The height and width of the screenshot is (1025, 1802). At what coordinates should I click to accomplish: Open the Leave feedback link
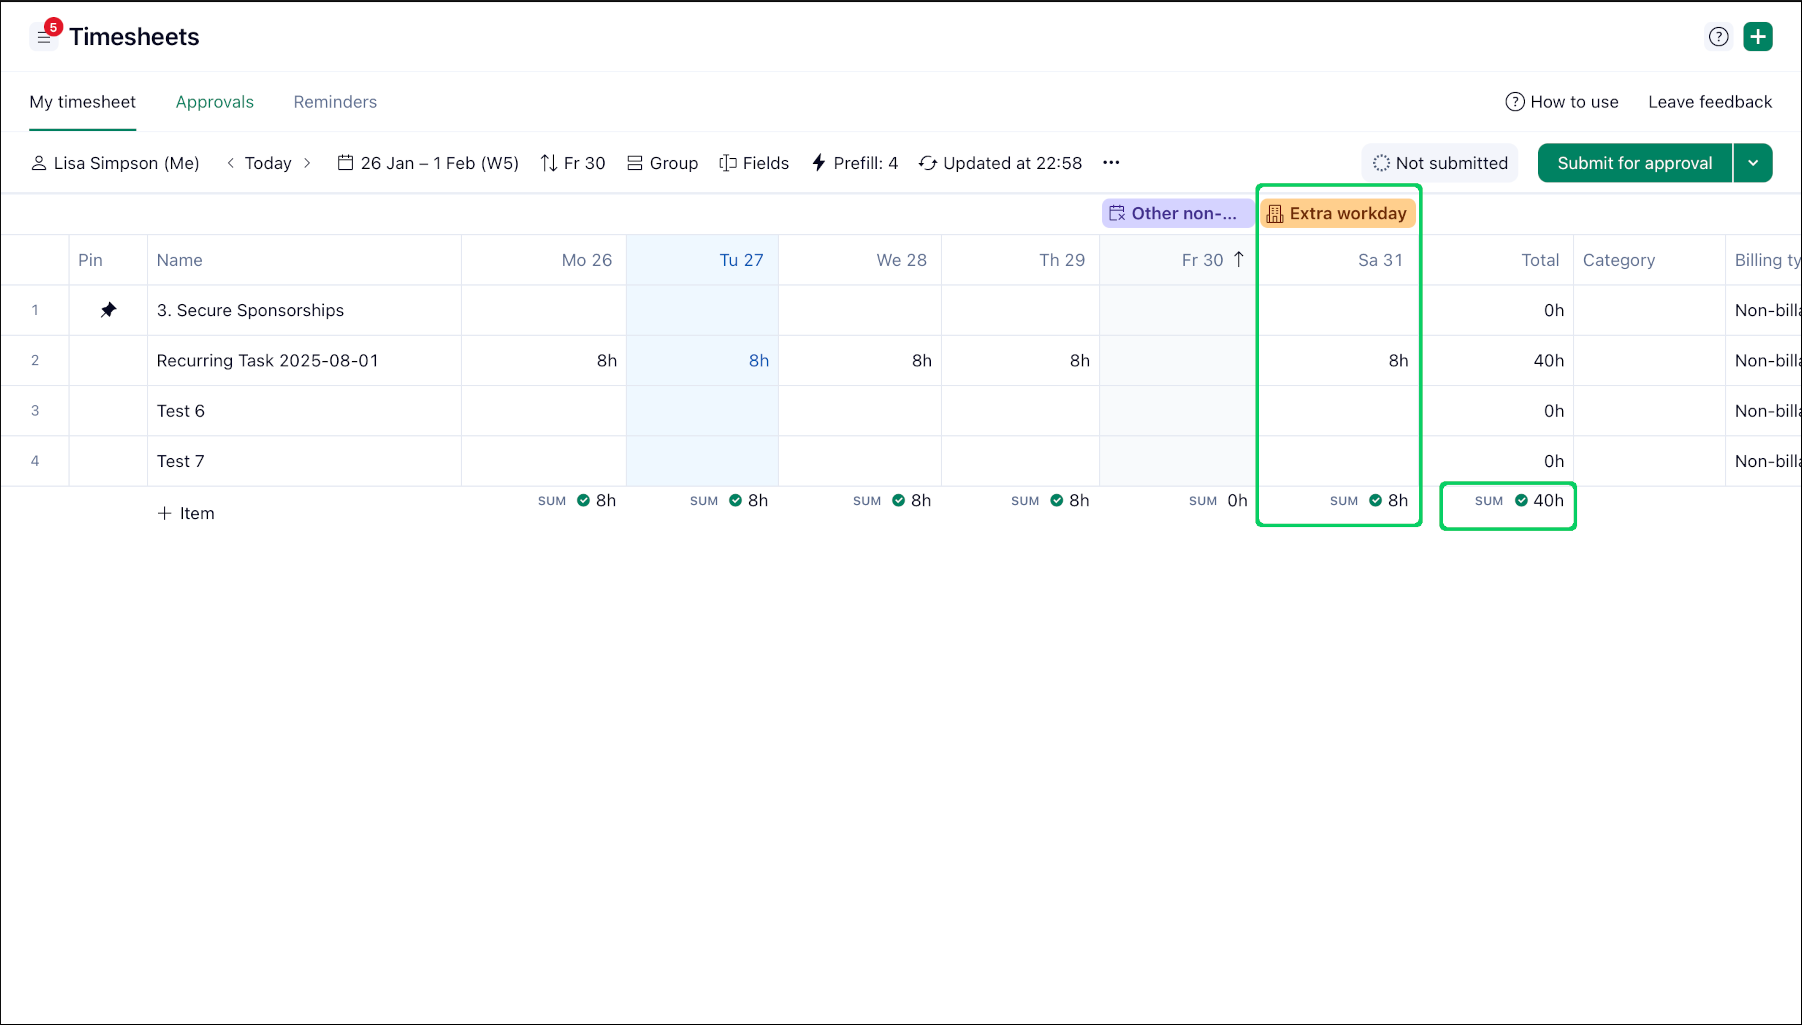(1709, 102)
